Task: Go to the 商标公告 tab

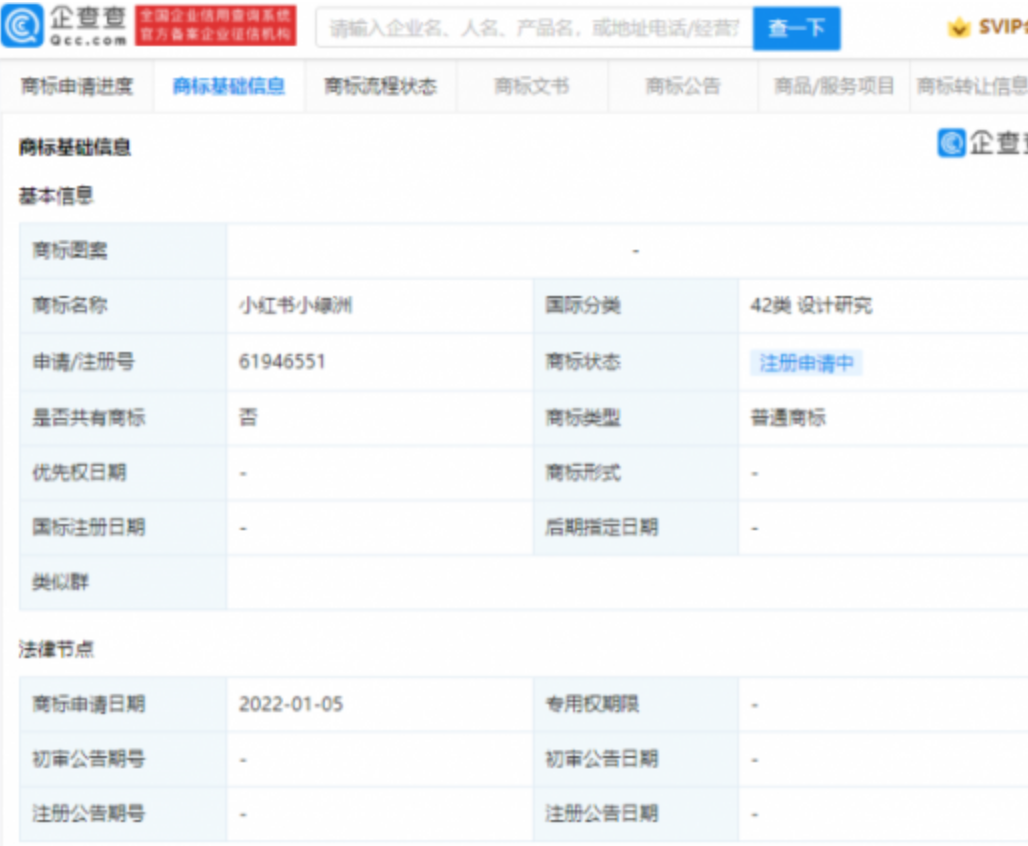Action: (x=682, y=87)
